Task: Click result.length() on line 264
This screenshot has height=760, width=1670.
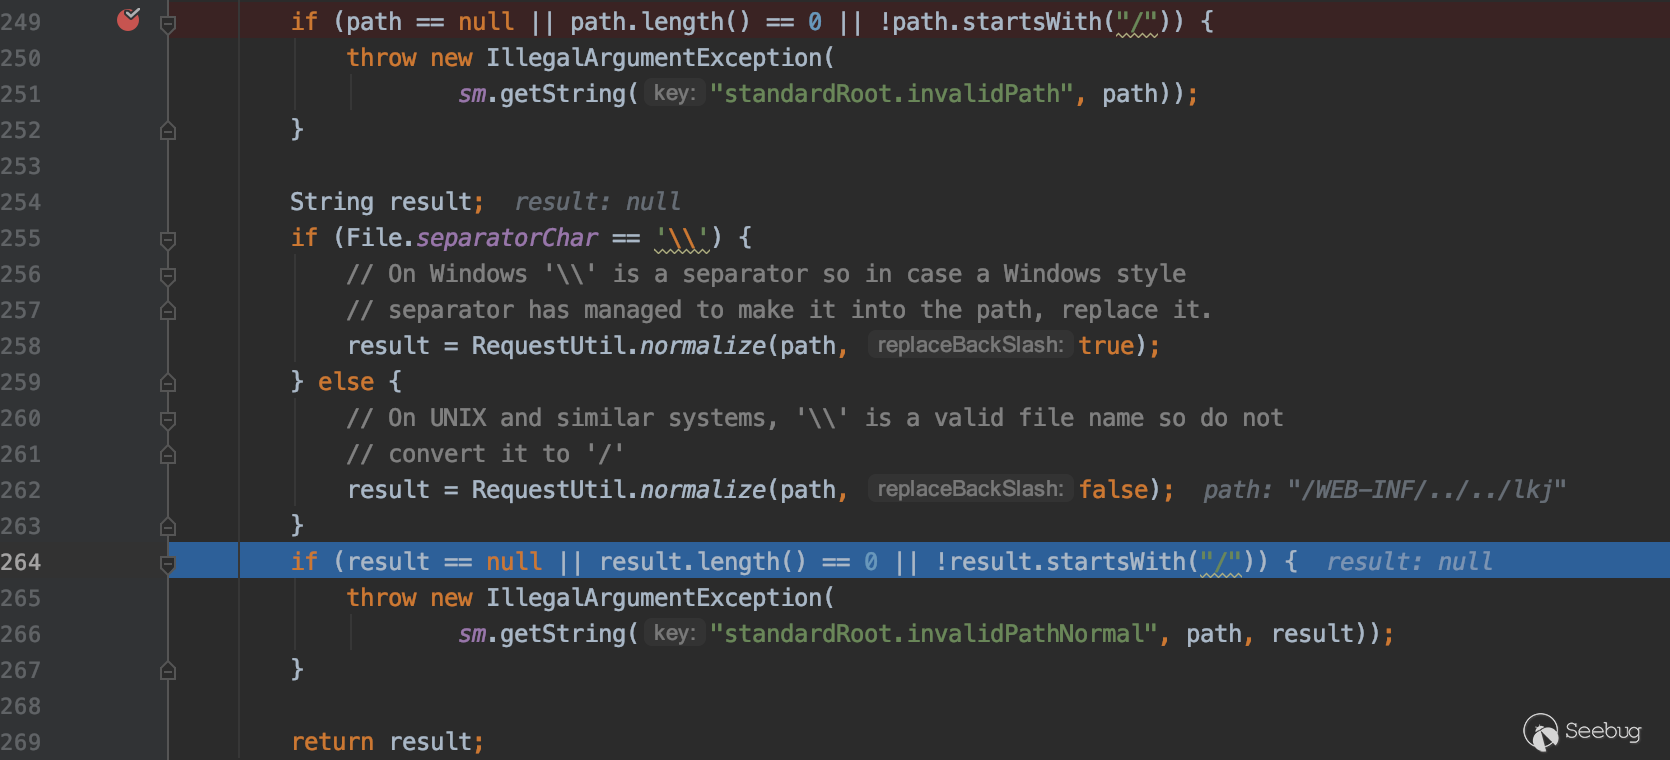Action: 703,562
